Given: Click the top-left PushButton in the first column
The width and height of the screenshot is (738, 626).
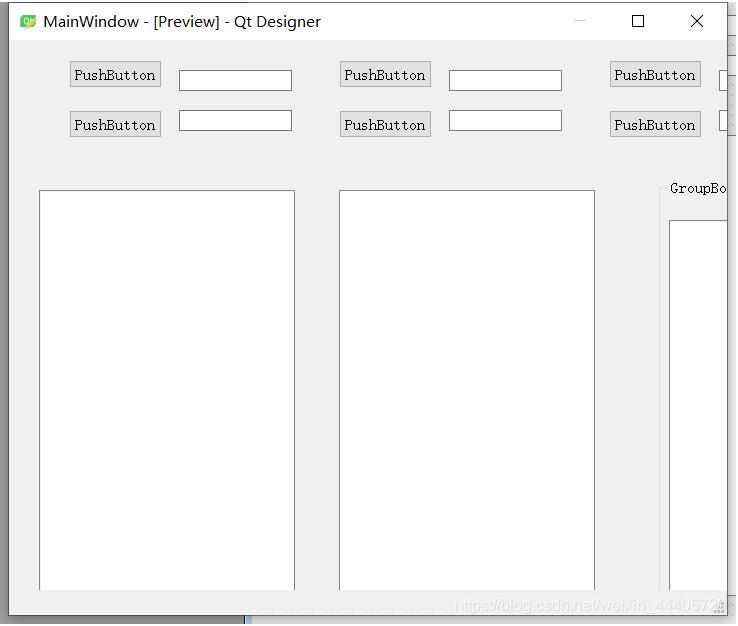Looking at the screenshot, I should click(115, 74).
